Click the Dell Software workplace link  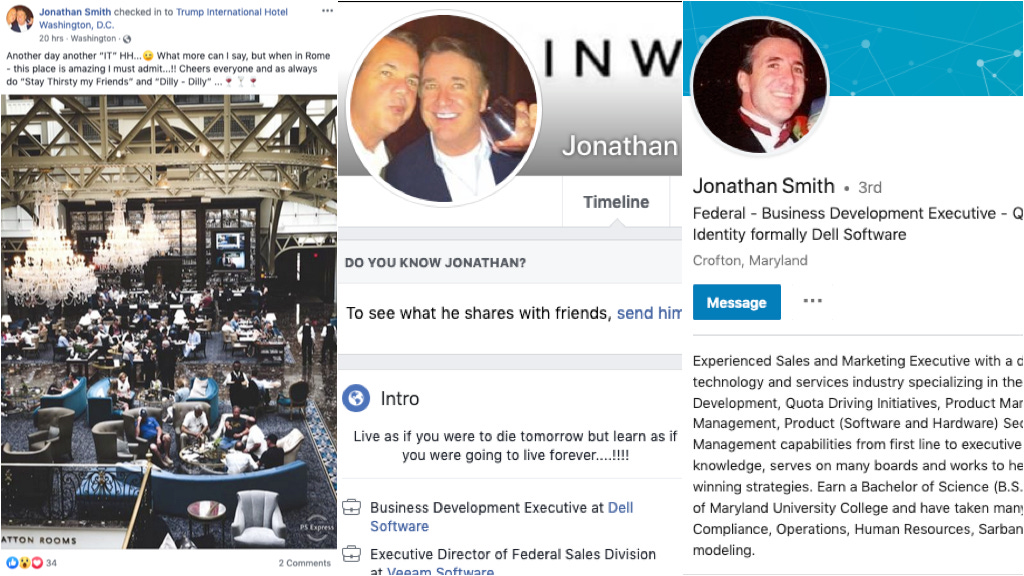(x=502, y=517)
